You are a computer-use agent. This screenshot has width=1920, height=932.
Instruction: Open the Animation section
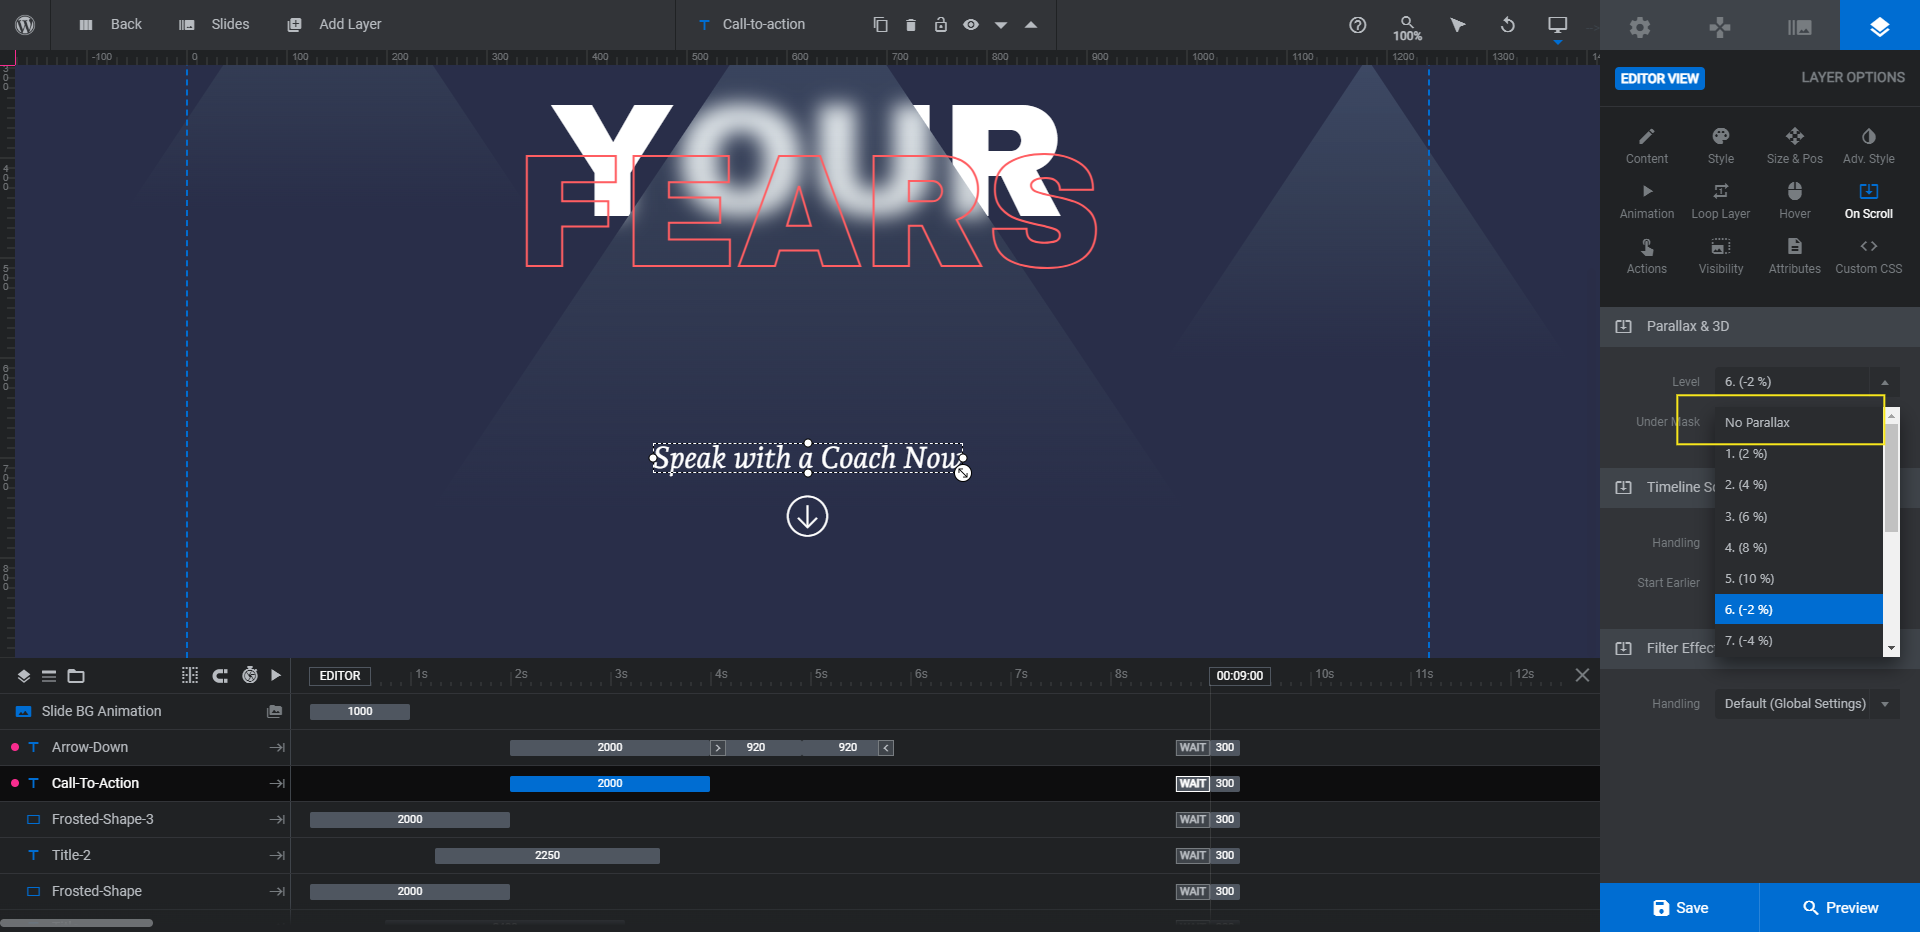click(x=1646, y=201)
